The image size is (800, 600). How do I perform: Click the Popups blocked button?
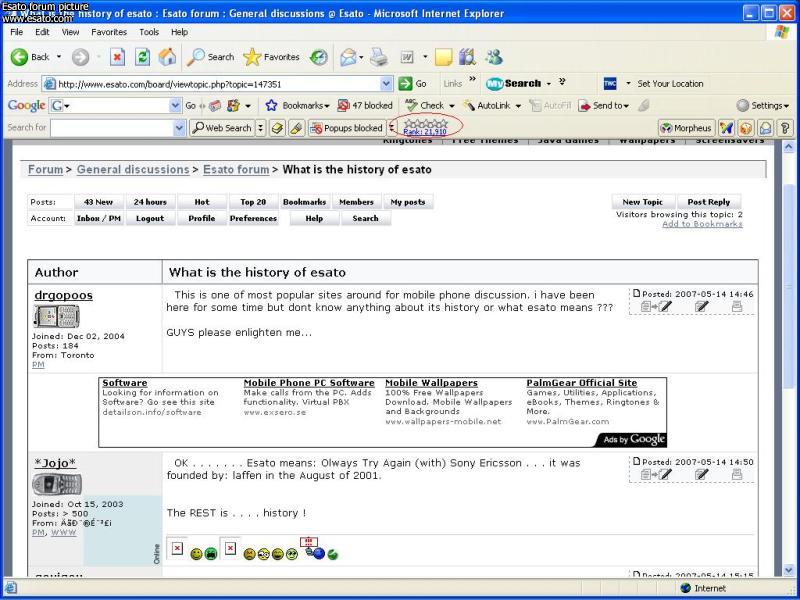[347, 128]
